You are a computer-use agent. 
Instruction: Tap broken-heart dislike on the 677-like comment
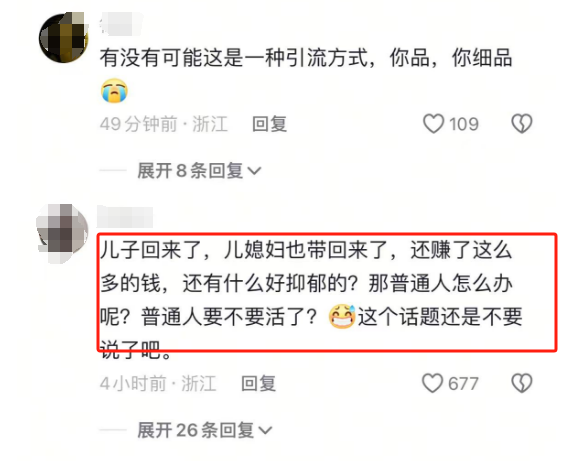pyautogui.click(x=521, y=383)
